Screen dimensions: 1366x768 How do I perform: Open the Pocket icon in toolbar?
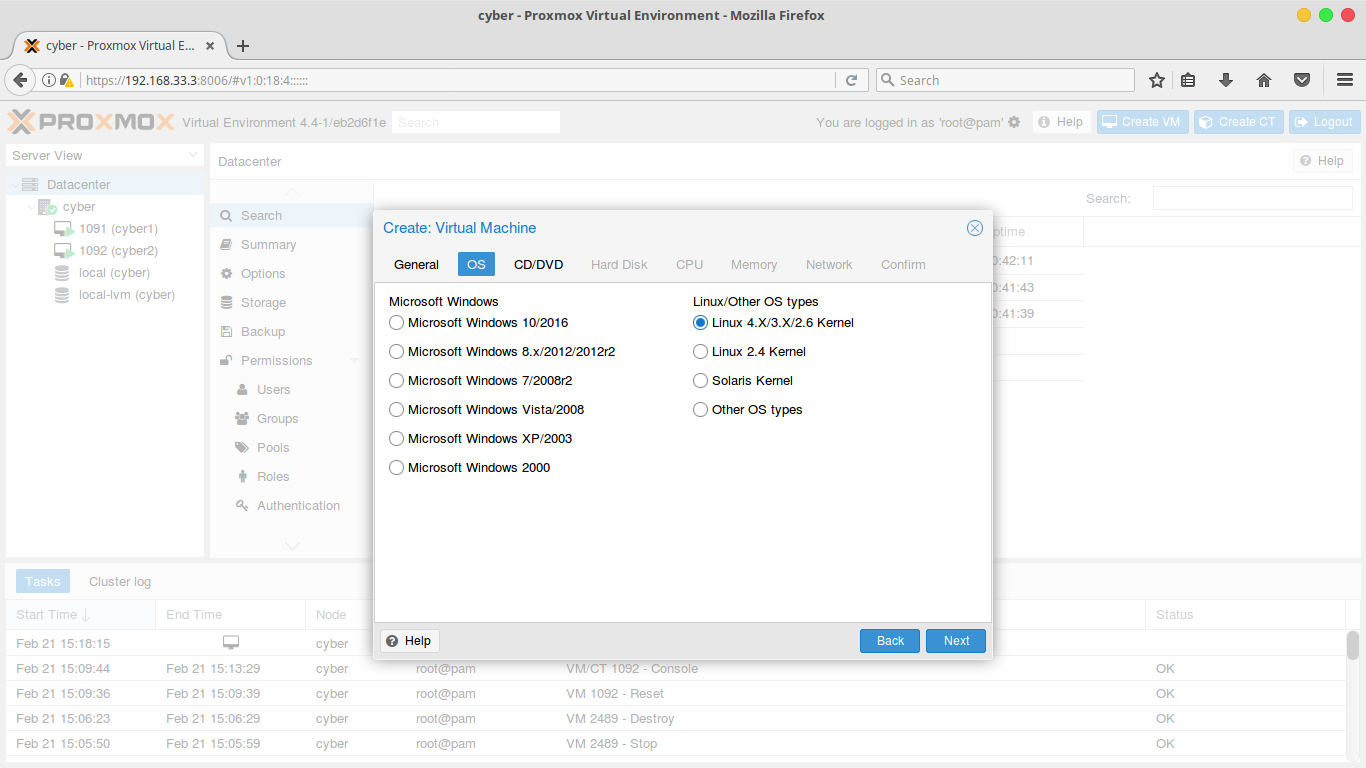tap(1302, 80)
